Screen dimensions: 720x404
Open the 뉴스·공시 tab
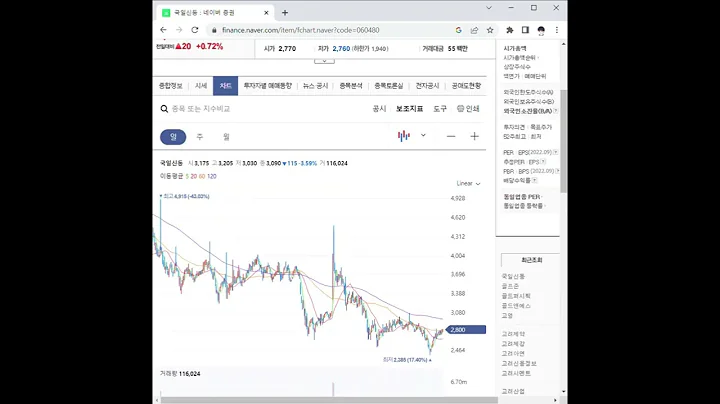[x=315, y=86]
